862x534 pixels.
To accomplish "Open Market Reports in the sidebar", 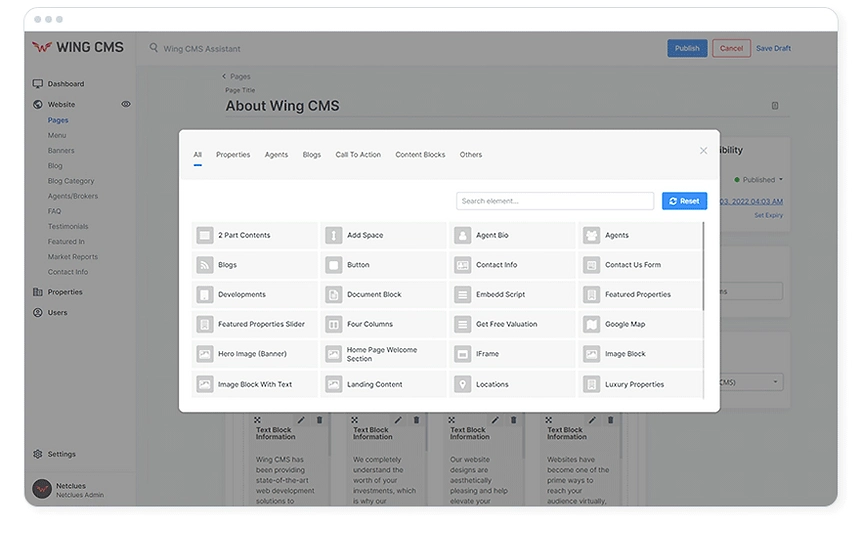I will pos(73,257).
